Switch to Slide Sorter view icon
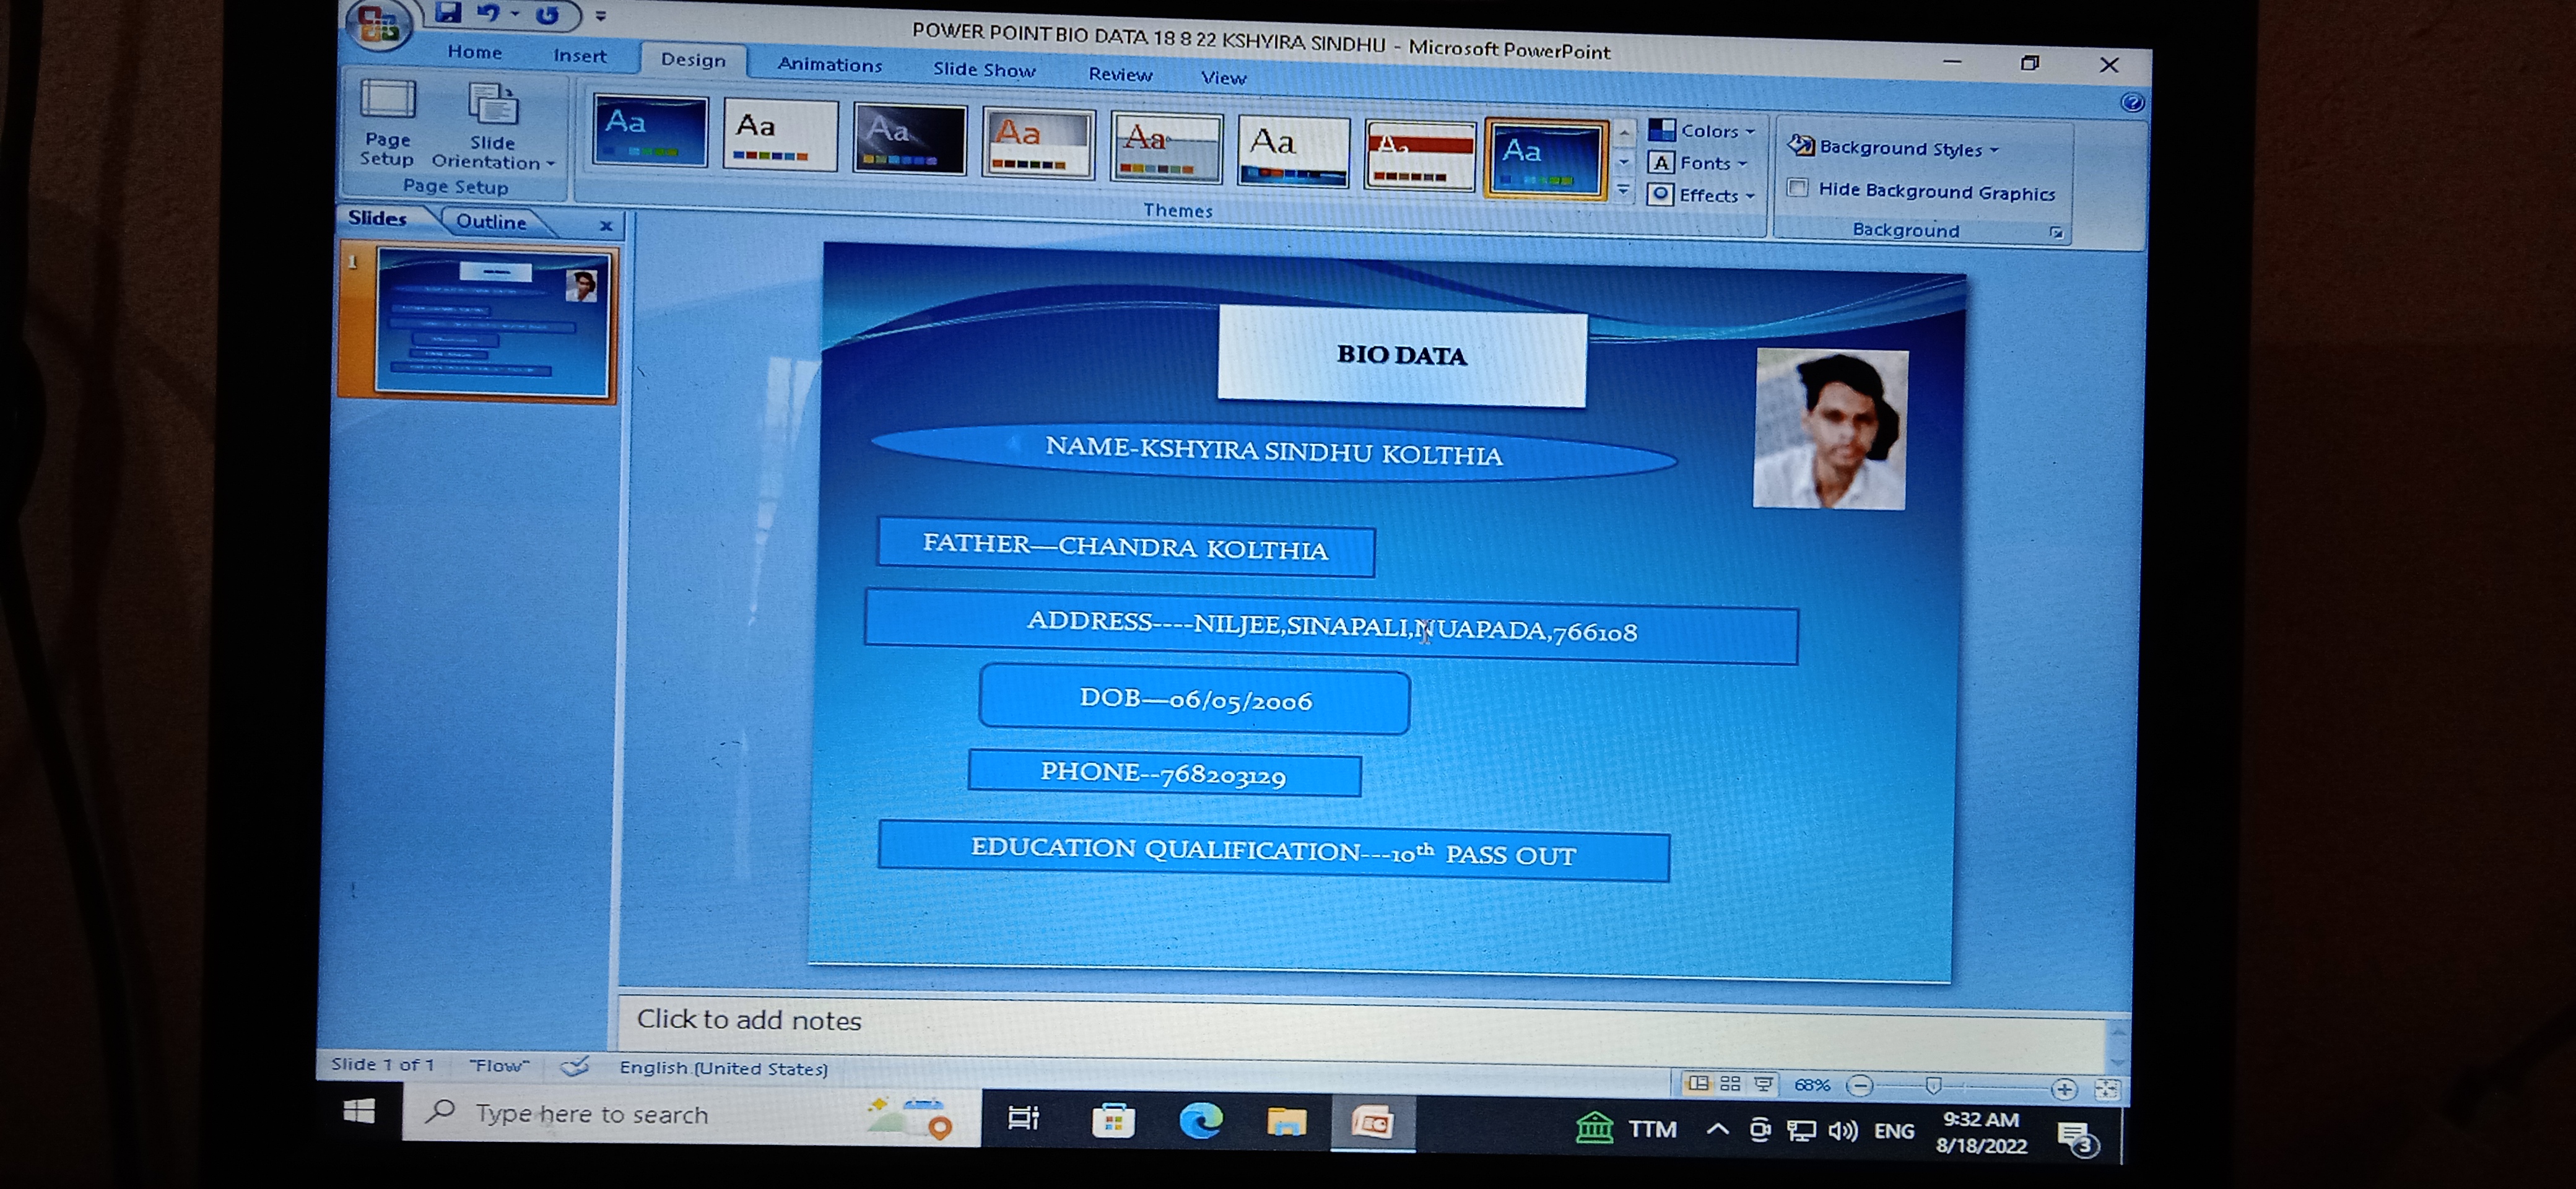 click(1730, 1083)
